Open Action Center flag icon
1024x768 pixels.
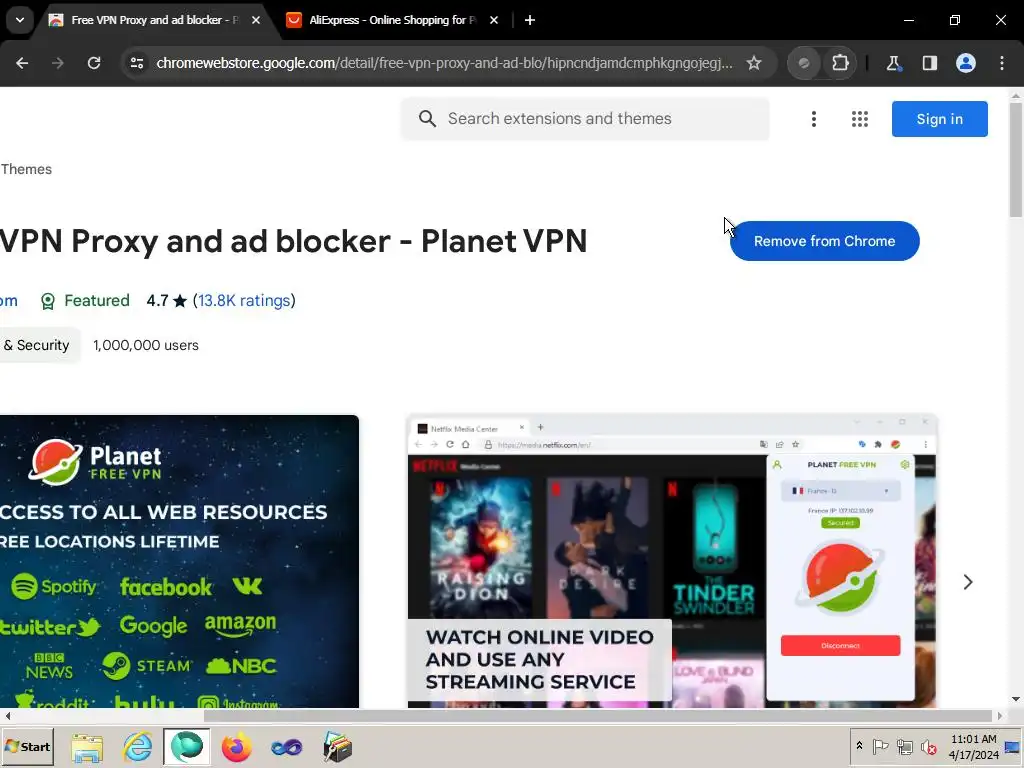pos(880,746)
